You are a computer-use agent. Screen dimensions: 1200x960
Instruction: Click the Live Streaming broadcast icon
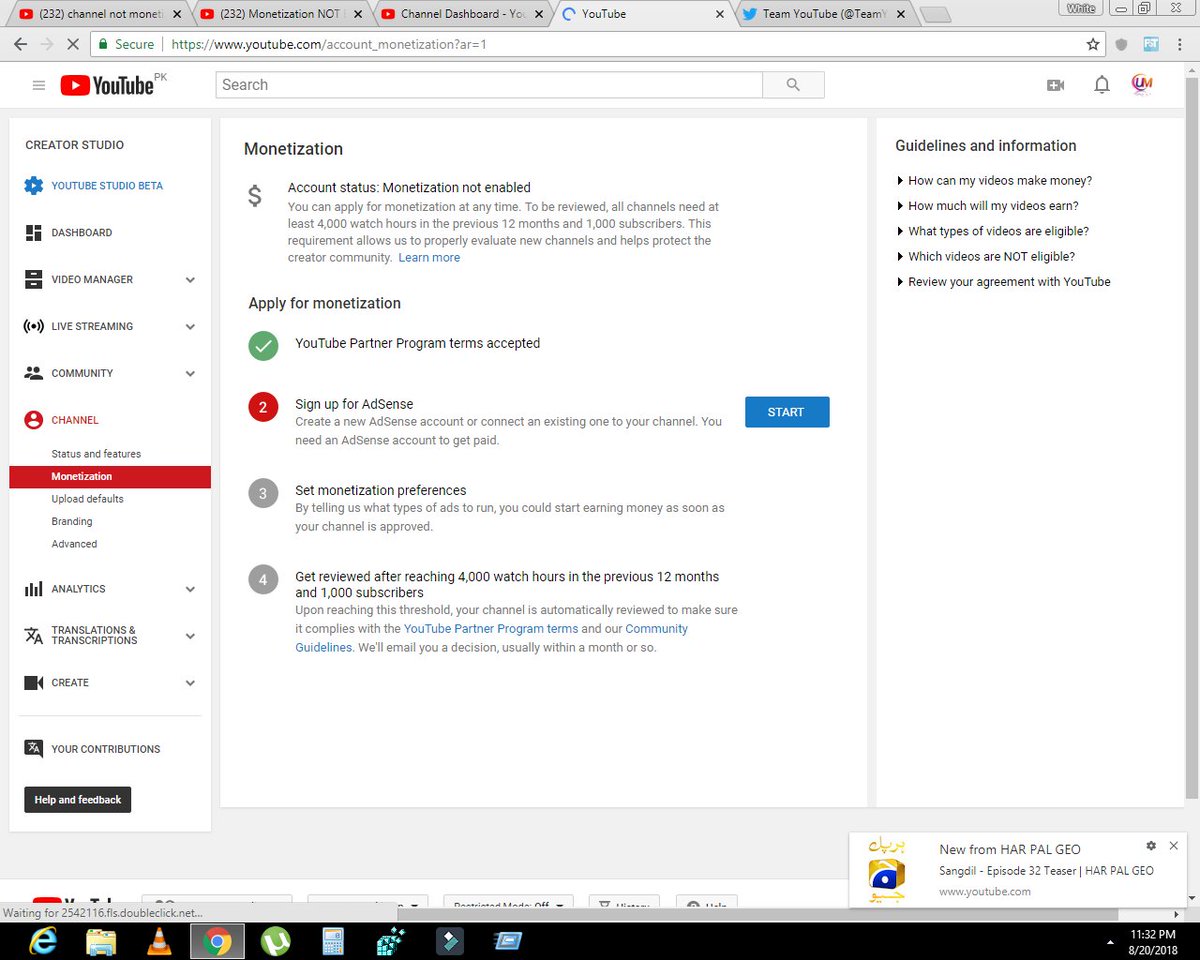click(x=33, y=326)
